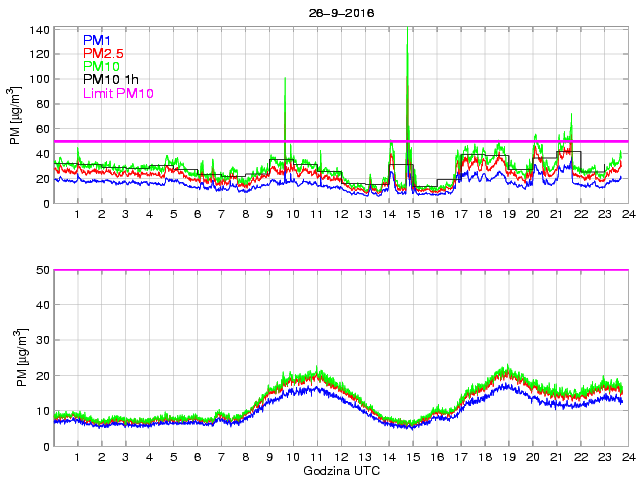Select the green PM10 legend label
The width and height of the screenshot is (640, 480).
coord(101,66)
